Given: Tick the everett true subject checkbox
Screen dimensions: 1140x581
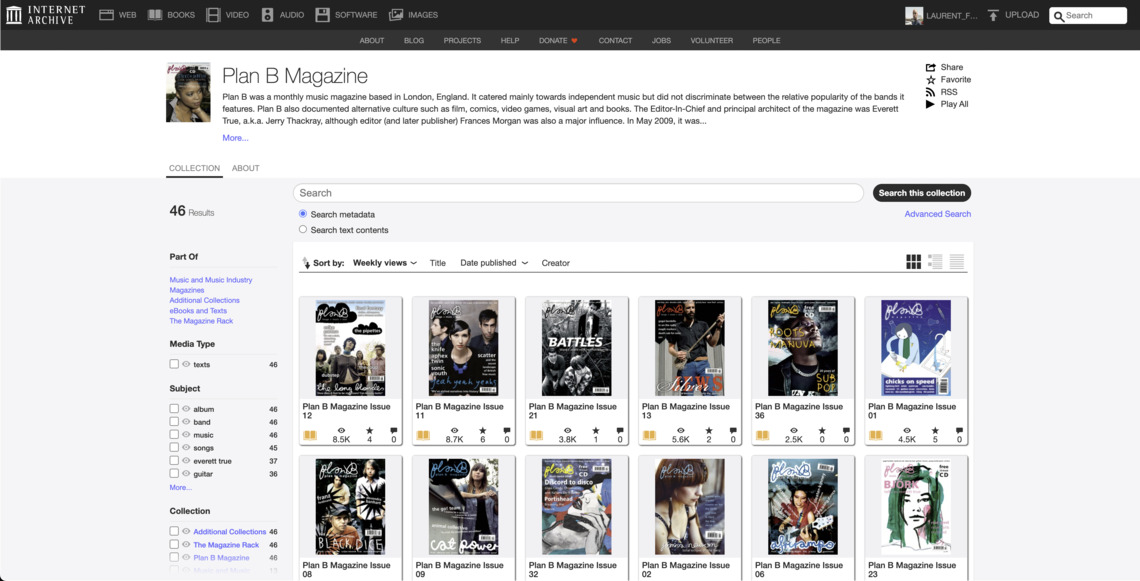Looking at the screenshot, I should pos(174,461).
